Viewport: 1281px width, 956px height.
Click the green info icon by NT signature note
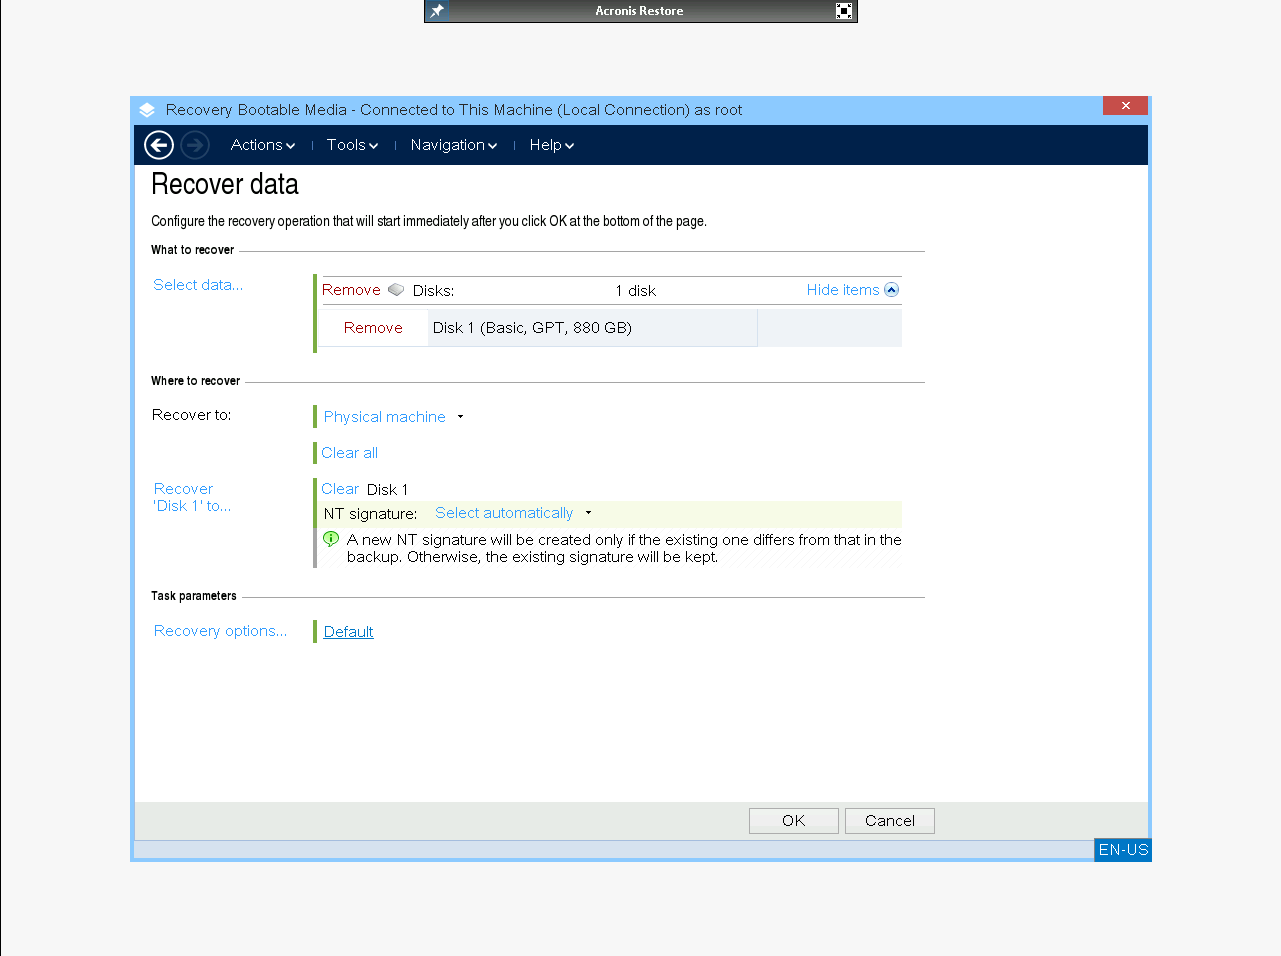[x=331, y=538]
